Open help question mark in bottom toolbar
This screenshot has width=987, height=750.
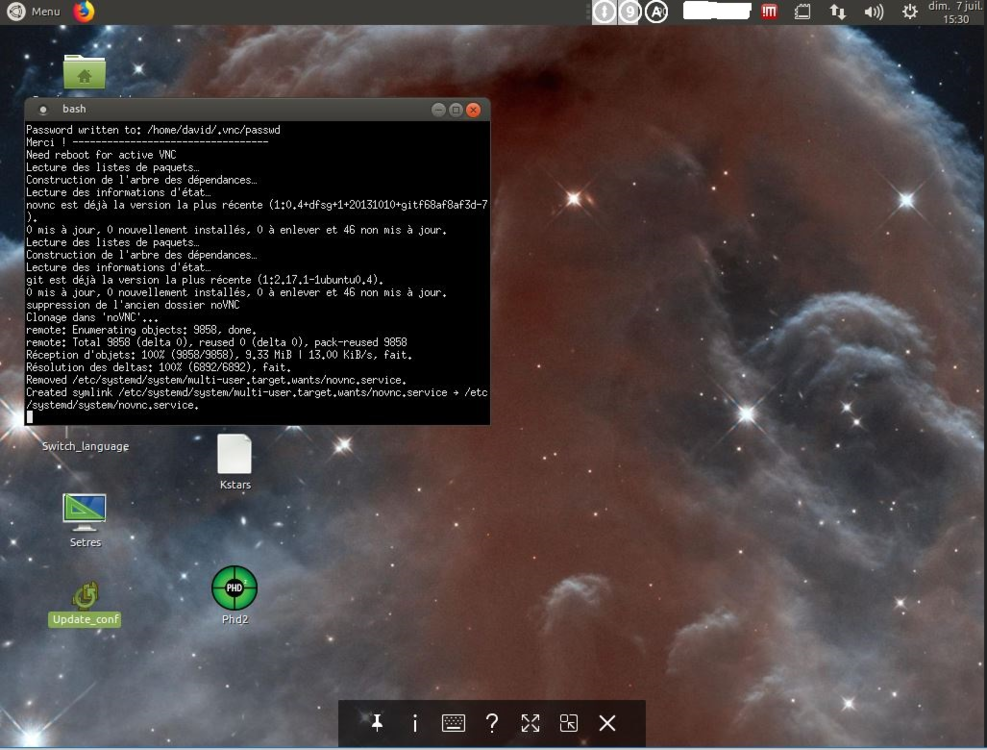(492, 723)
